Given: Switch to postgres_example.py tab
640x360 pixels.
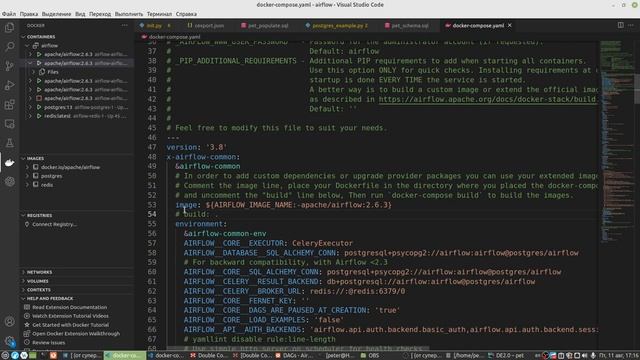Looking at the screenshot, I should [x=336, y=25].
